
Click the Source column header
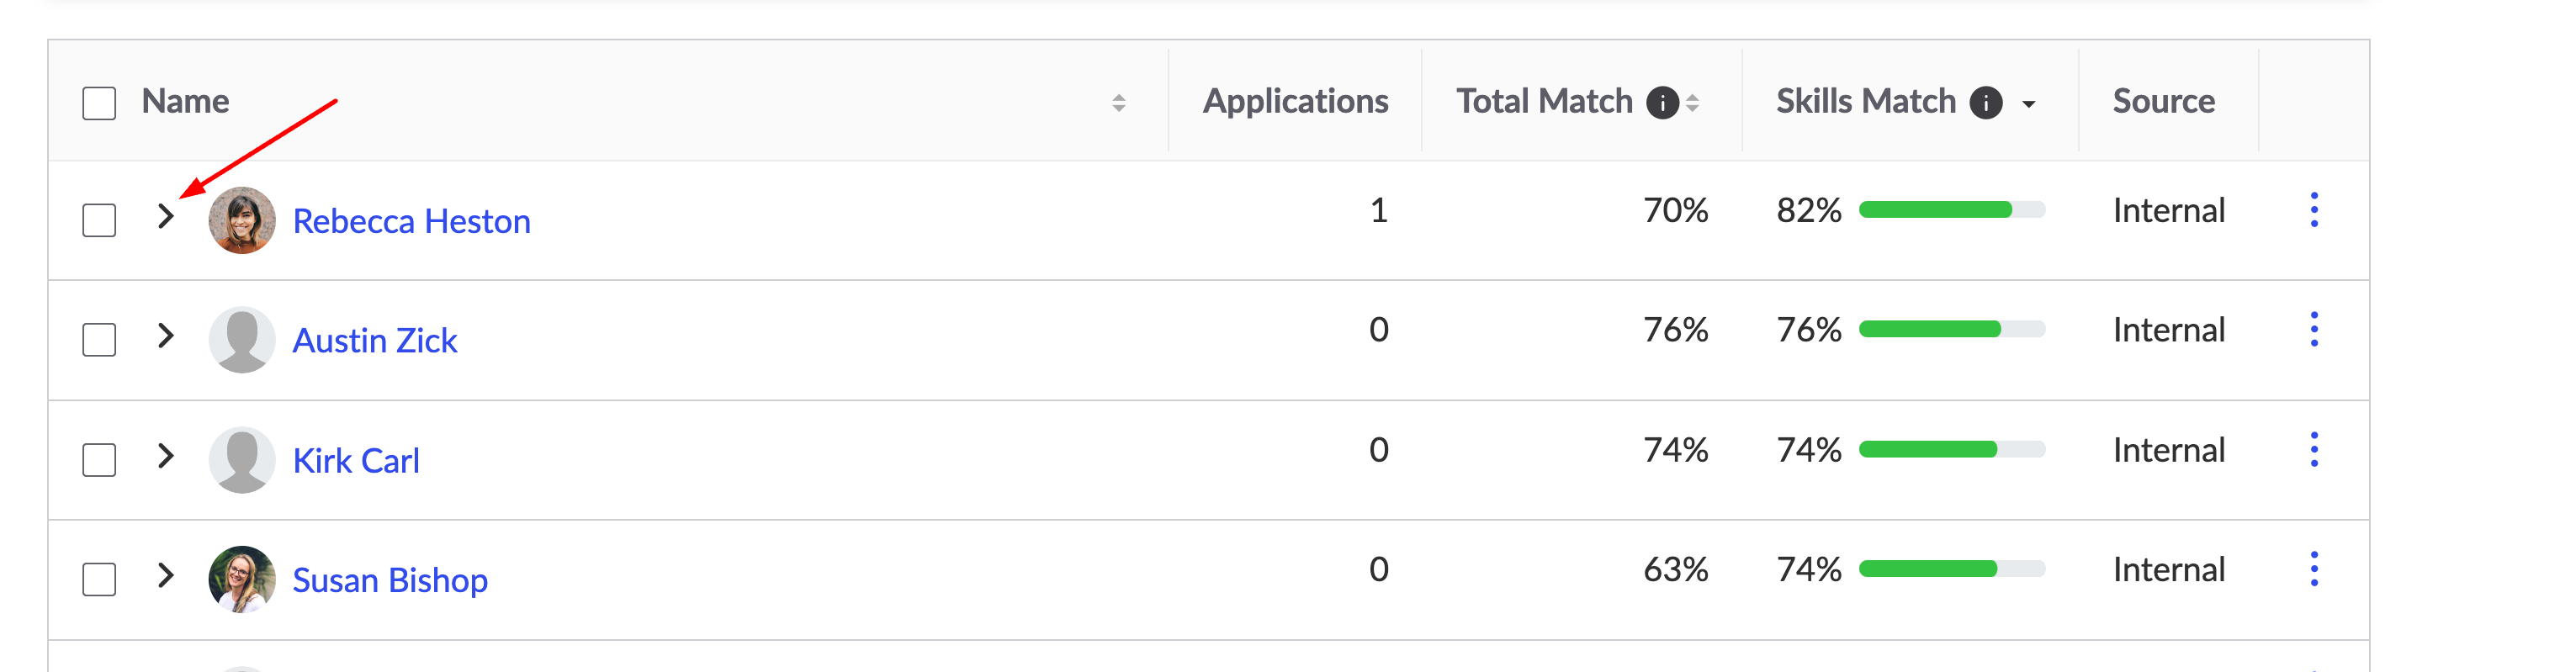click(2163, 101)
